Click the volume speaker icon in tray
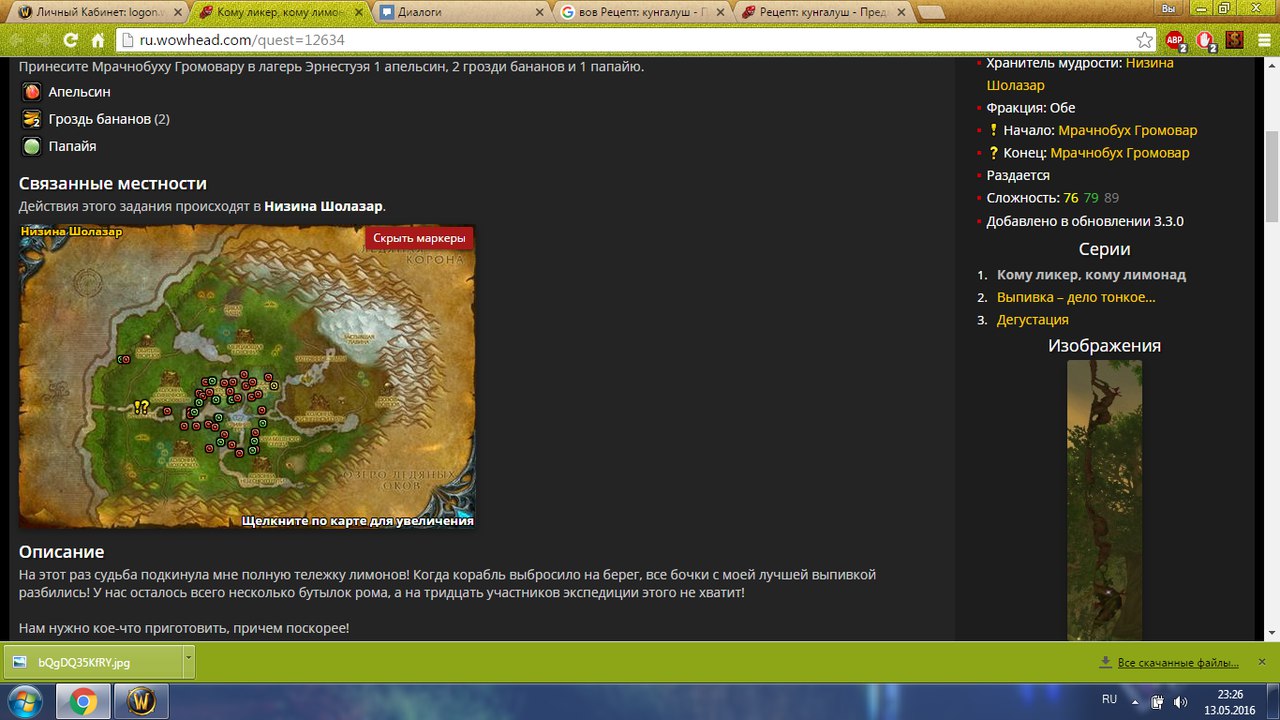 1180,701
